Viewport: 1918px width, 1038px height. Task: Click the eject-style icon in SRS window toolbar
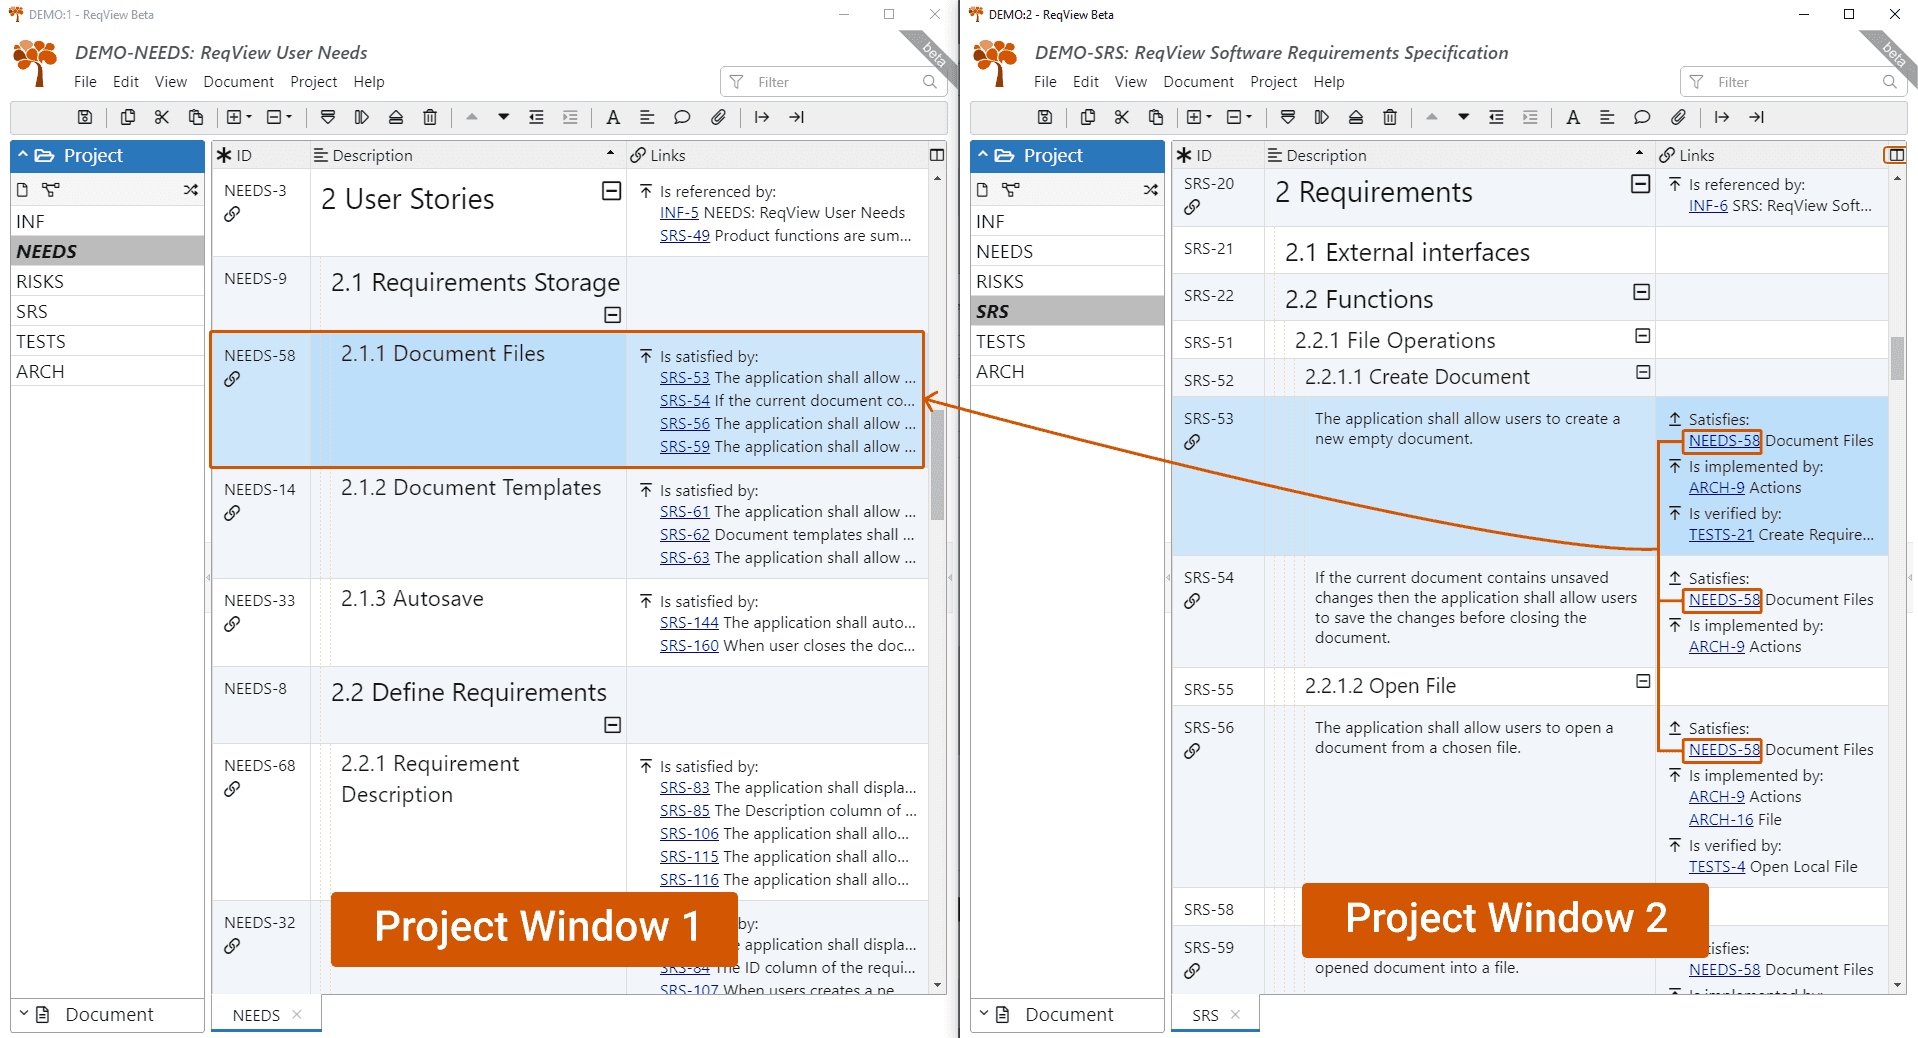(1356, 117)
